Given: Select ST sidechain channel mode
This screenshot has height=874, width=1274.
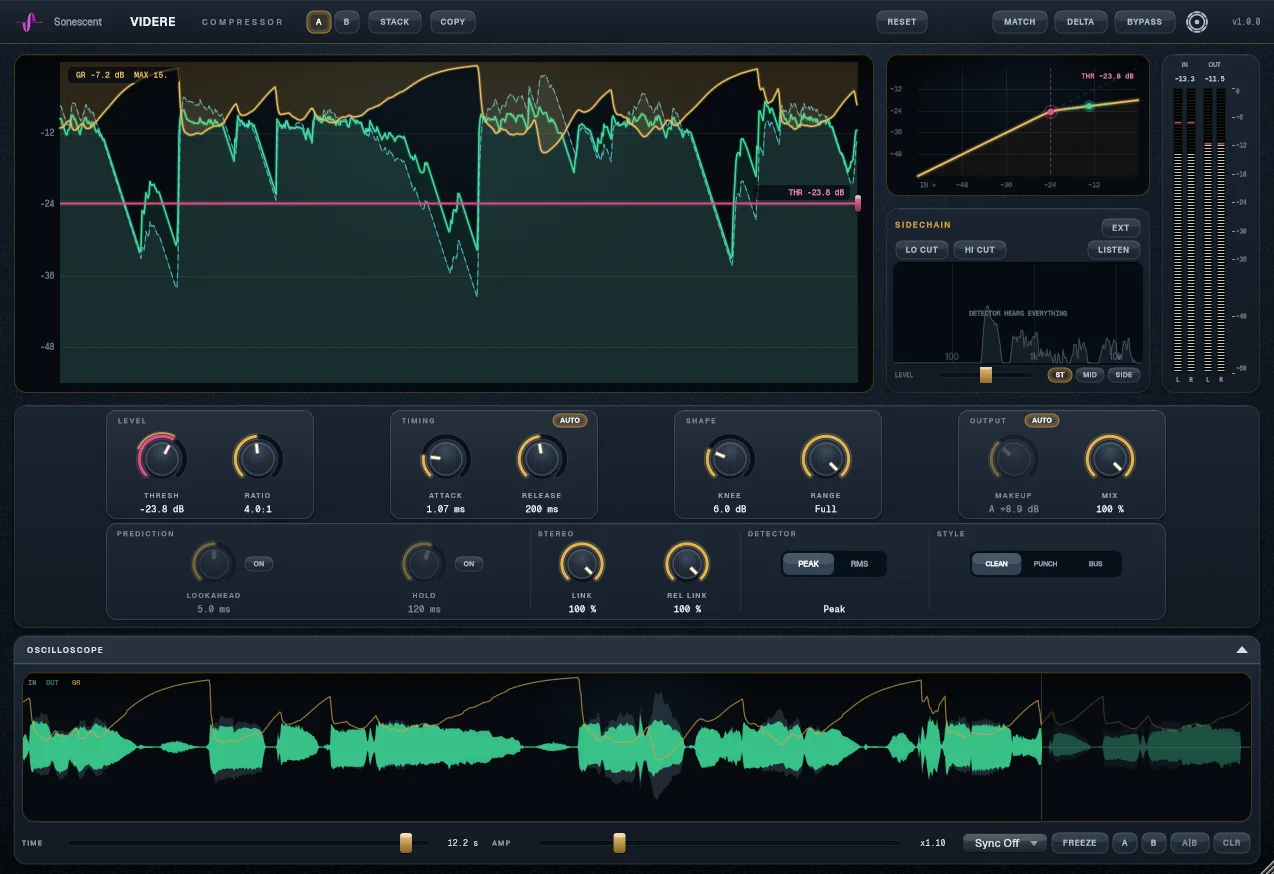Looking at the screenshot, I should tap(1060, 375).
